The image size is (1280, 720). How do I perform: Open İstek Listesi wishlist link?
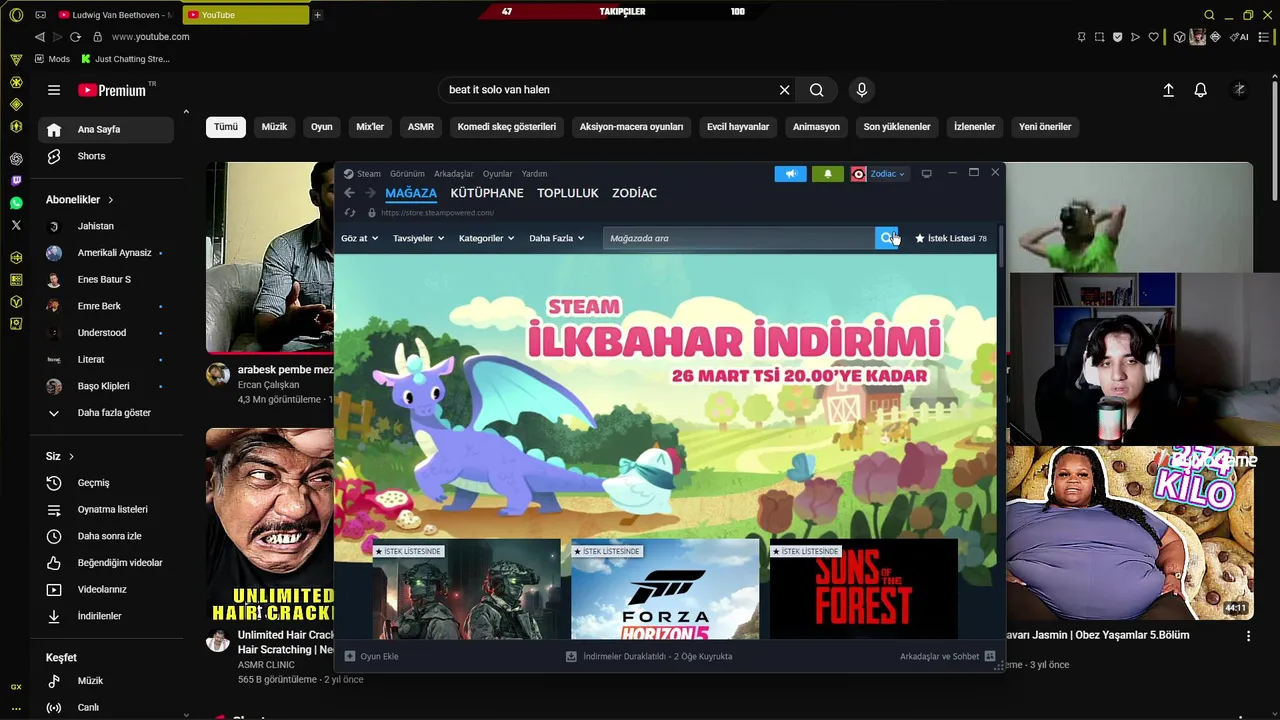click(x=951, y=238)
